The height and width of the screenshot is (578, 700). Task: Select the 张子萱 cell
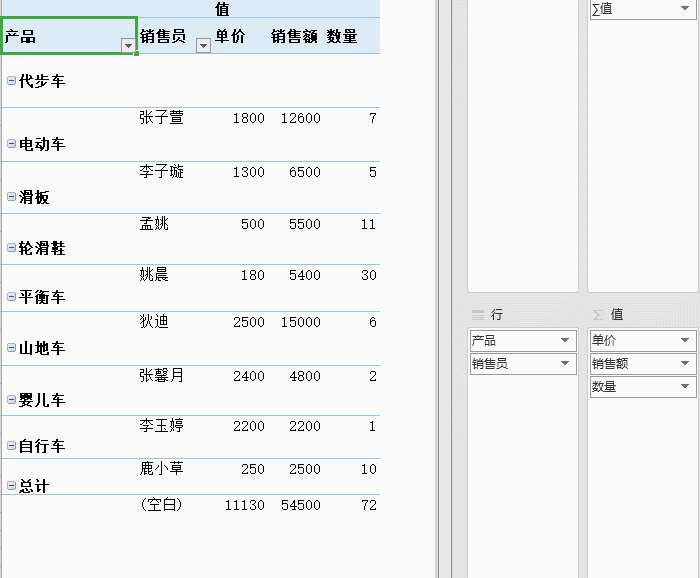coord(161,118)
